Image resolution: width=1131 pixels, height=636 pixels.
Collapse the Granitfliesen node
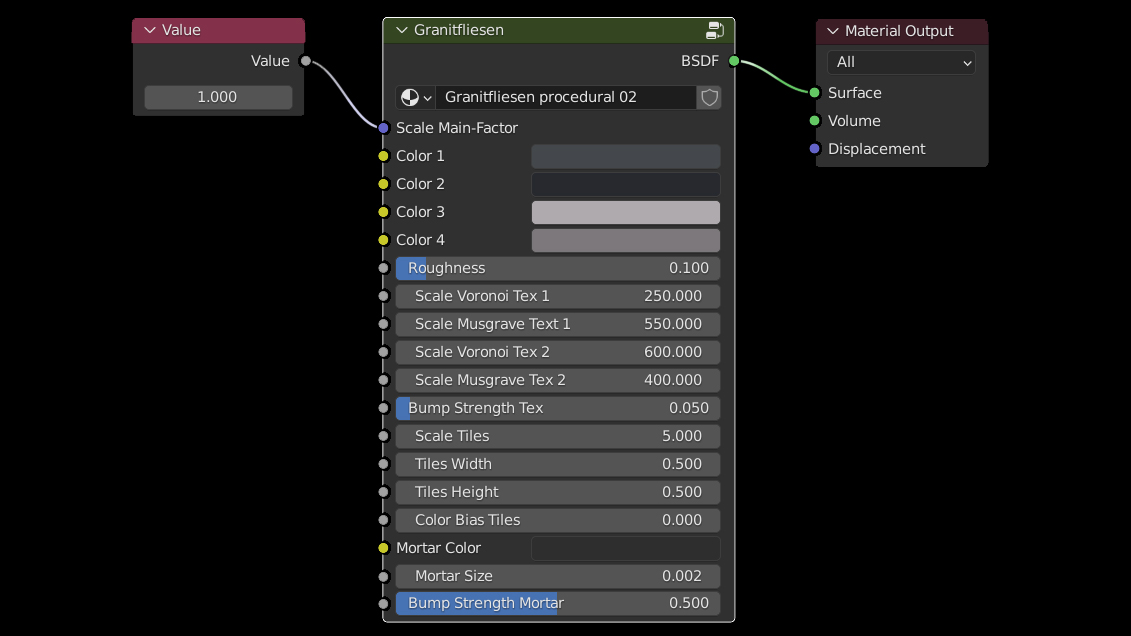tap(402, 30)
